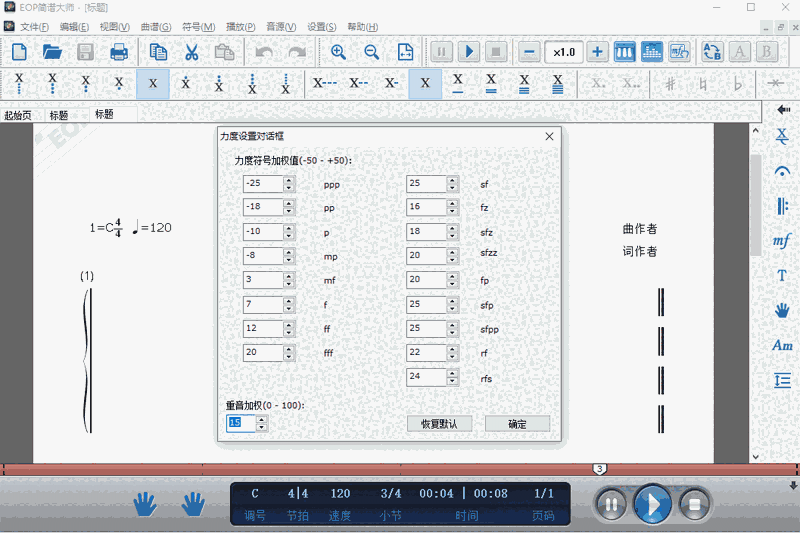Click the fermata icon in right sidebar

782,171
